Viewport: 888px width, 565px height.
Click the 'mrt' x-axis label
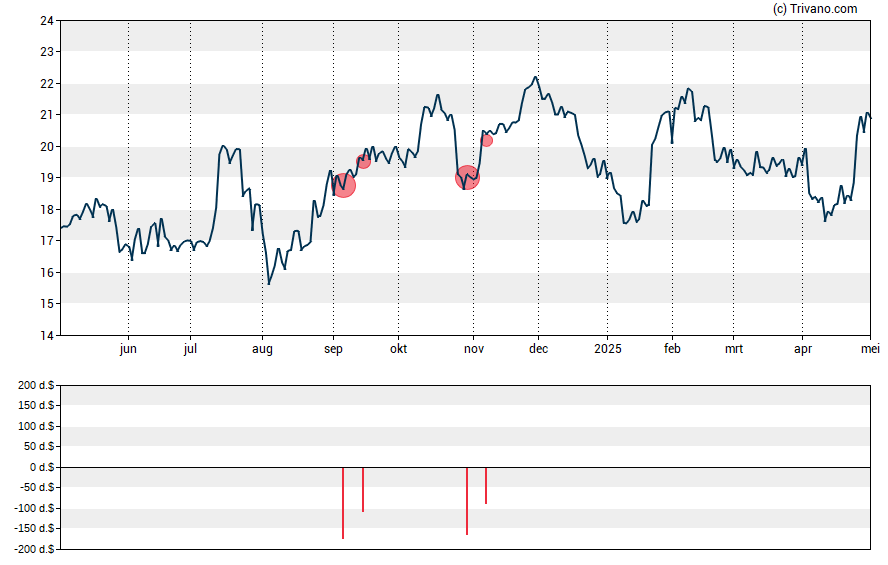coord(734,349)
